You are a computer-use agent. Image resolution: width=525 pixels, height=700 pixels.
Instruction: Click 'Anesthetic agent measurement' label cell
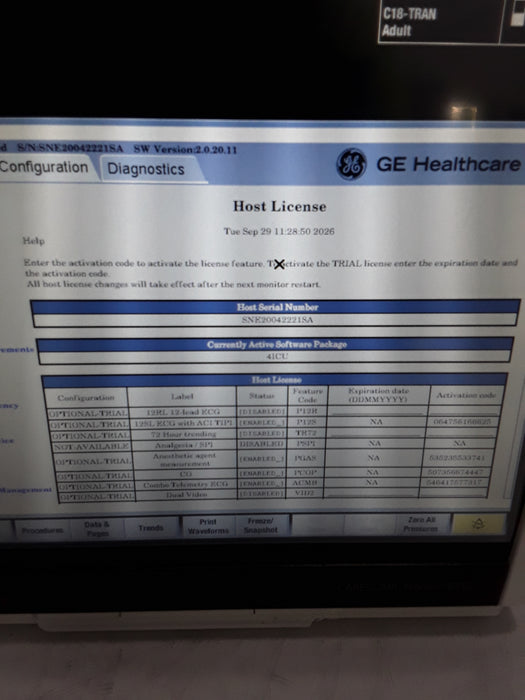point(184,459)
